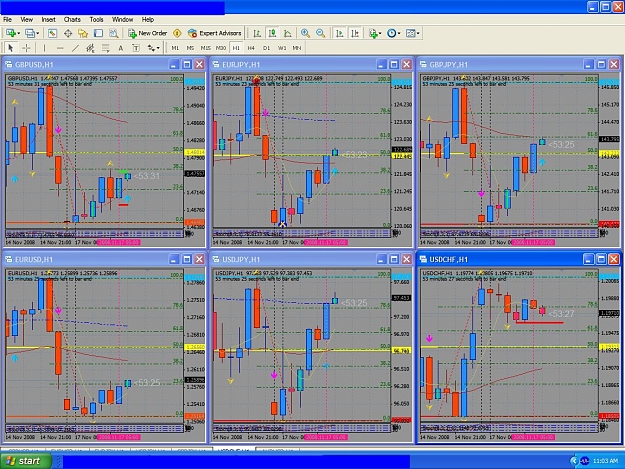Expand the Indicators dropdown arrow
625x469 pixels.
(x=380, y=33)
